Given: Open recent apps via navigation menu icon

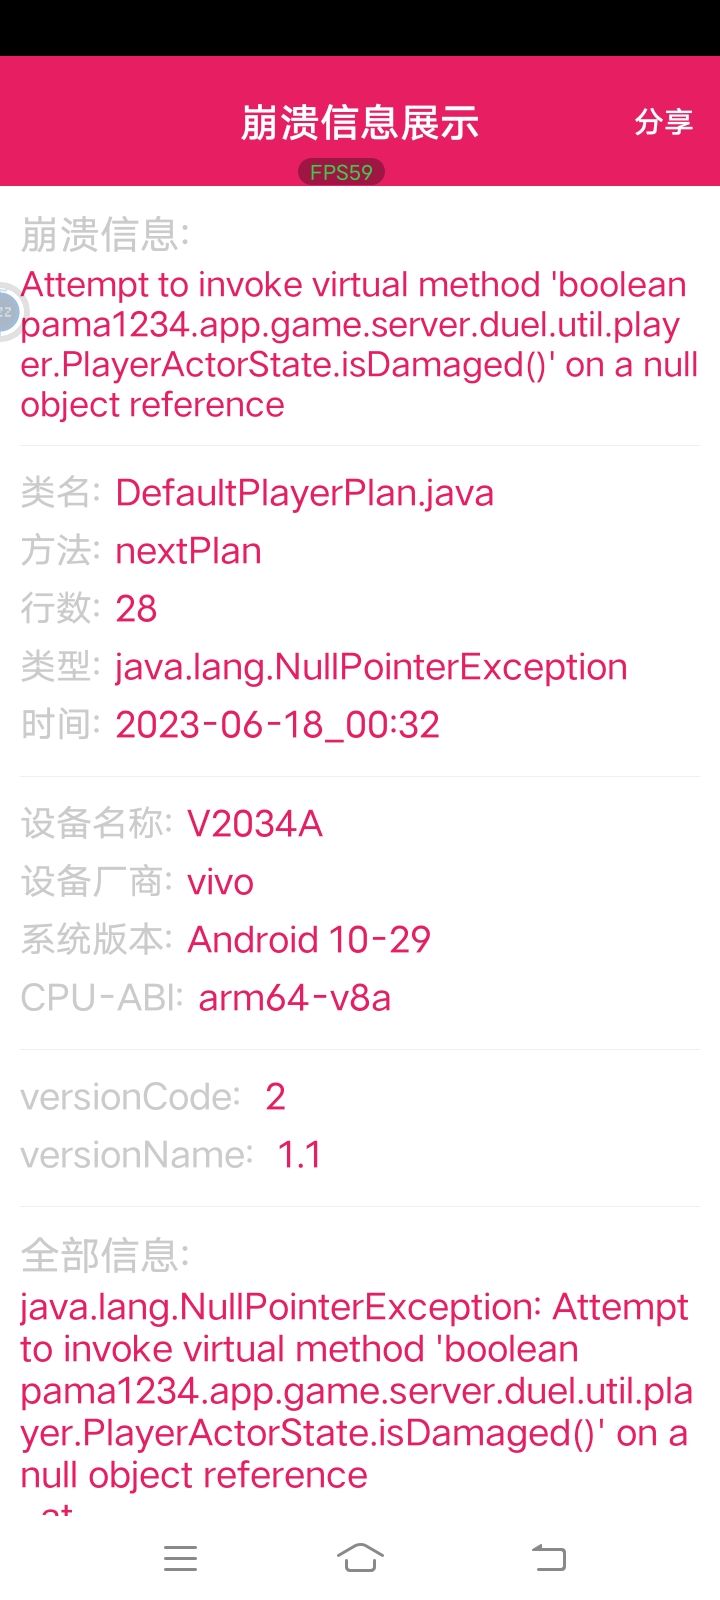Looking at the screenshot, I should point(180,1558).
